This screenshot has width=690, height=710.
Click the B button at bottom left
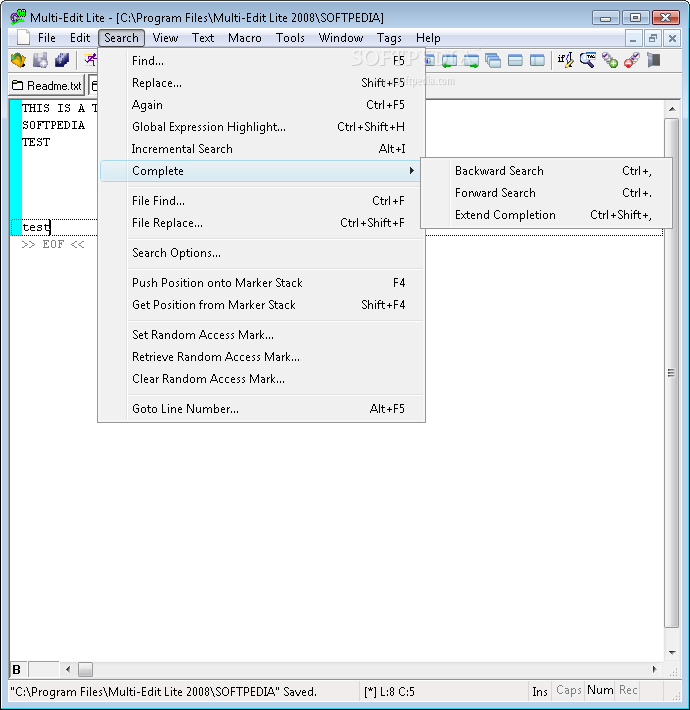point(17,669)
